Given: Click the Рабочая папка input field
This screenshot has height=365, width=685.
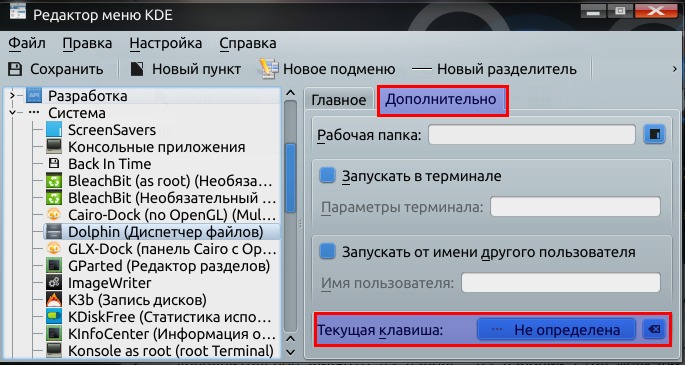Looking at the screenshot, I should [x=532, y=134].
